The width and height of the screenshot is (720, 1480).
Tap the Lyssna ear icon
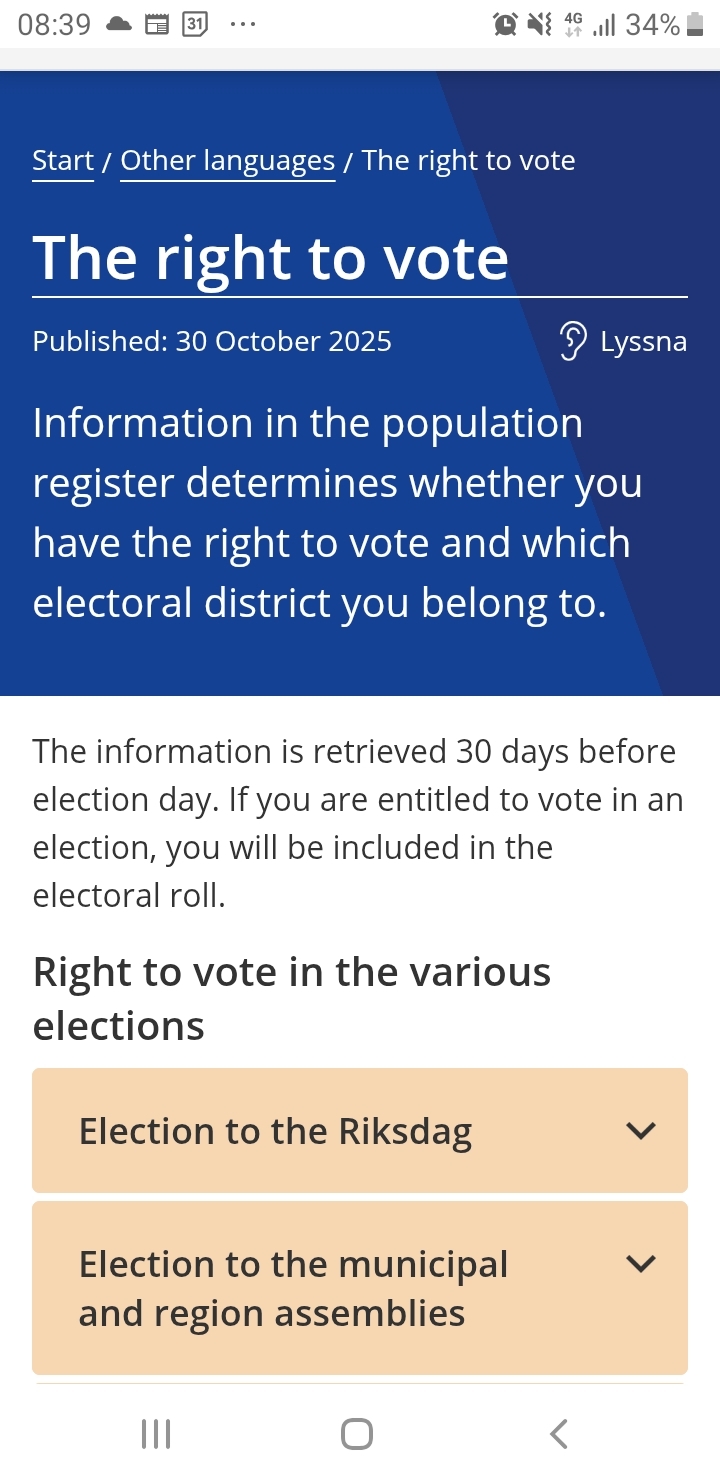[573, 342]
